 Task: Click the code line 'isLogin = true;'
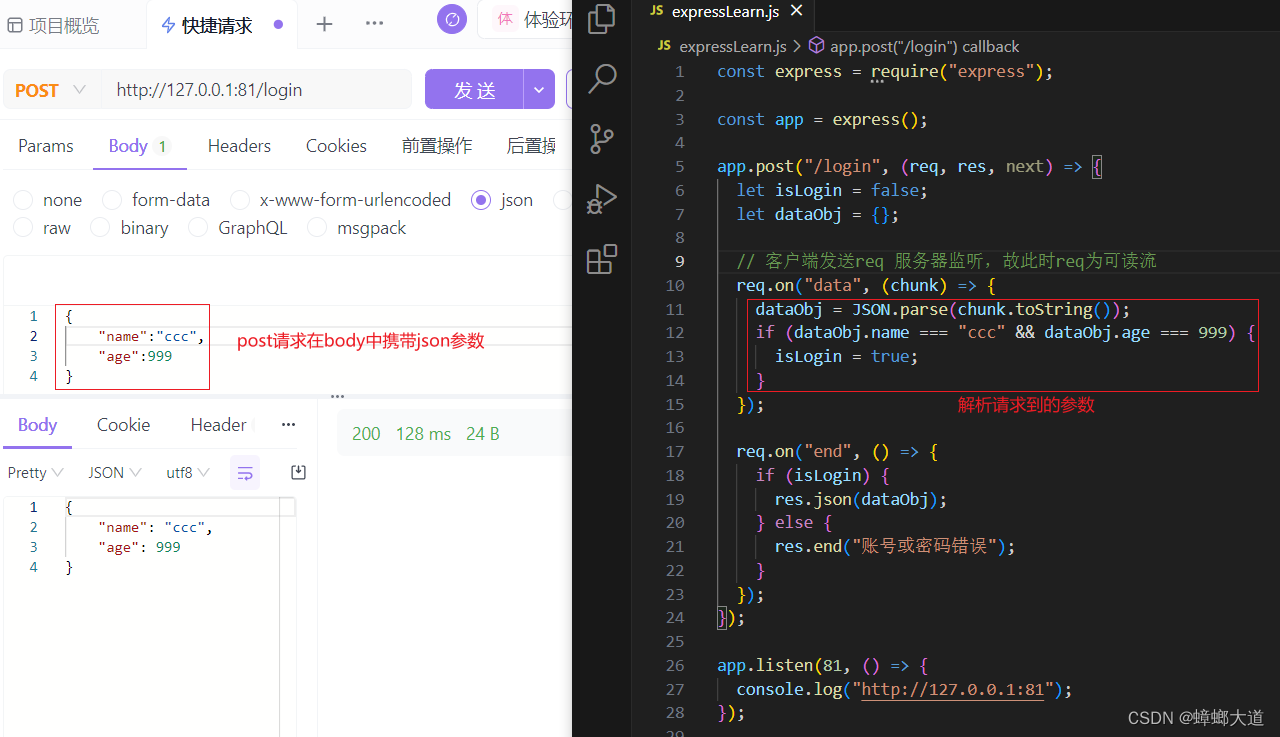(846, 356)
